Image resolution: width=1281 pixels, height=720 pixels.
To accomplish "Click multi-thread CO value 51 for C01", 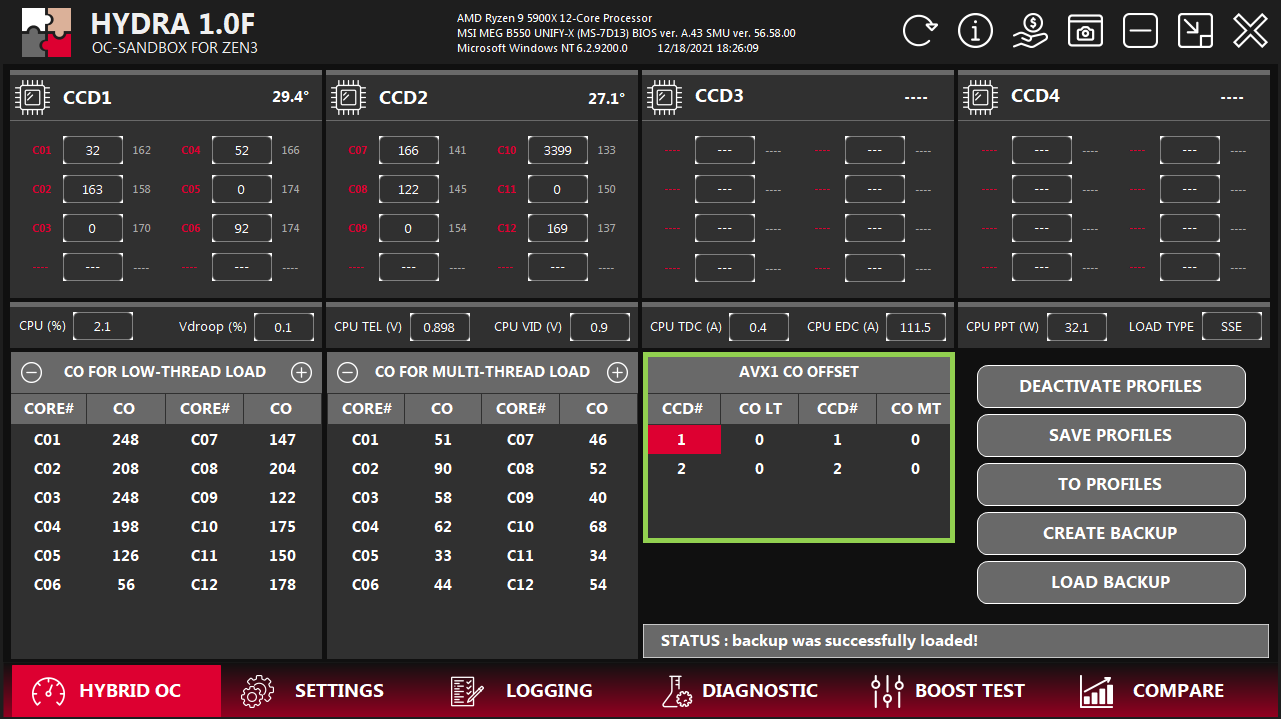I will click(442, 440).
